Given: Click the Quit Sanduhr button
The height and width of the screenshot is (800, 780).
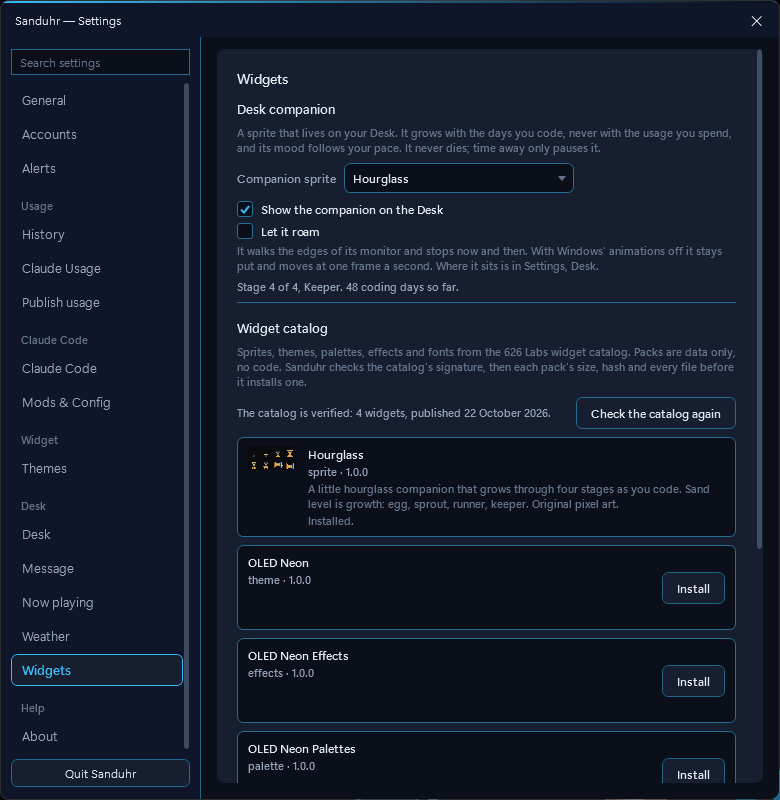Looking at the screenshot, I should [100, 773].
